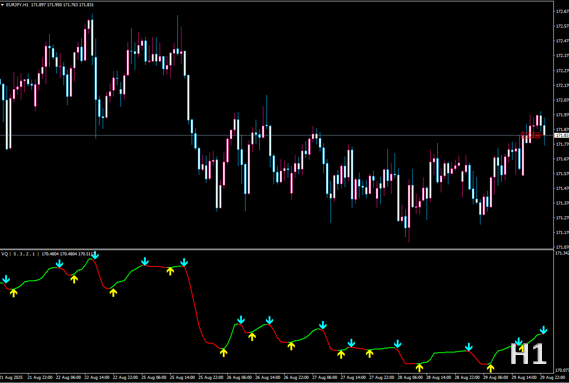569x383 pixels.
Task: Click the leftmost yellow buy arrow
Action: [13, 293]
